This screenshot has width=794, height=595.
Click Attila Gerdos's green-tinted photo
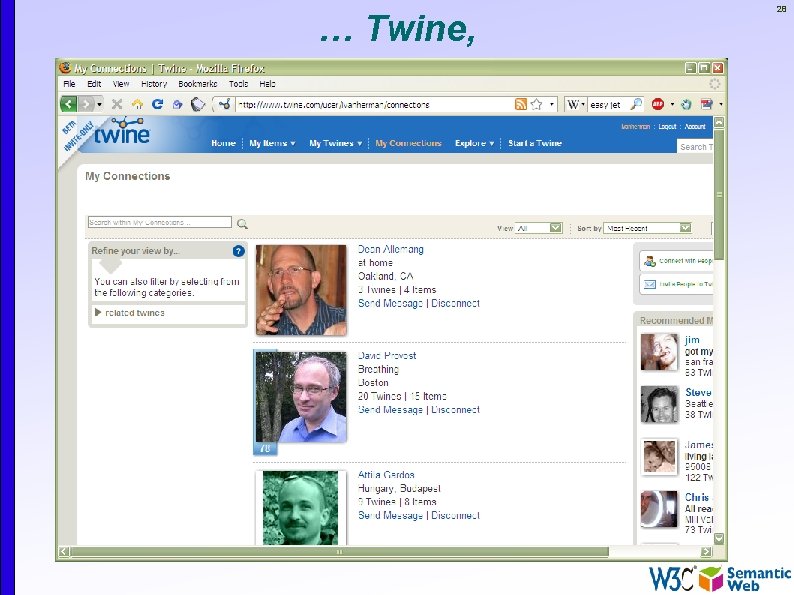(x=301, y=508)
